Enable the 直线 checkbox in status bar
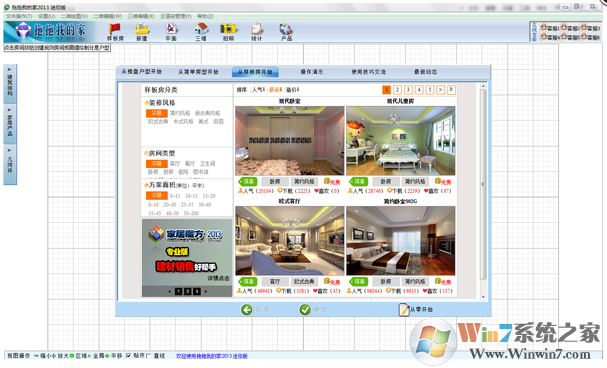Screen dimensions: 607x368 [148, 356]
